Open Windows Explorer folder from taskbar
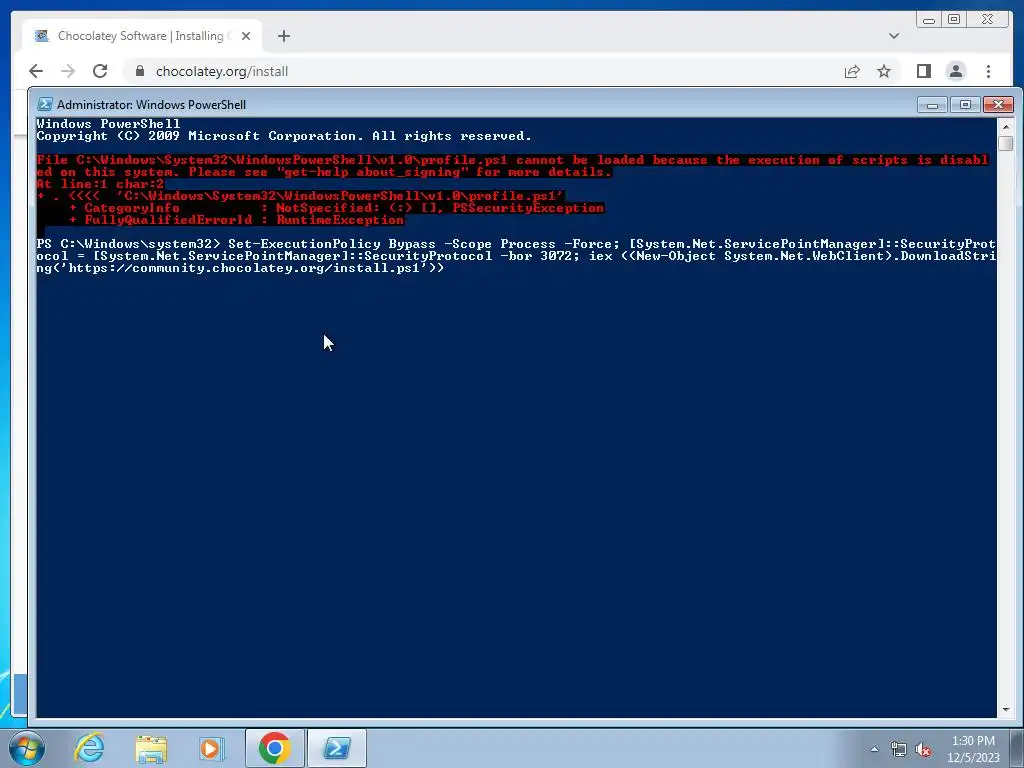This screenshot has width=1024, height=768. (x=151, y=748)
